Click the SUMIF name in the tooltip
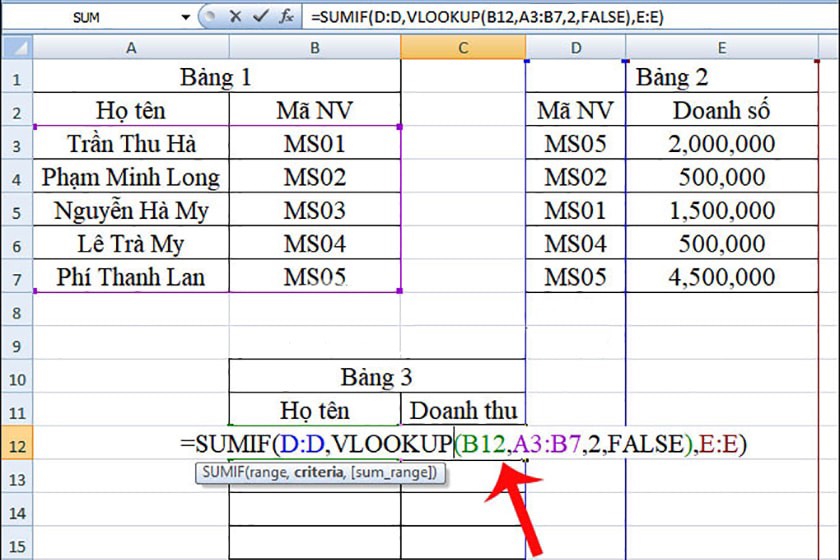Viewport: 840px width, 560px height. pyautogui.click(x=223, y=472)
